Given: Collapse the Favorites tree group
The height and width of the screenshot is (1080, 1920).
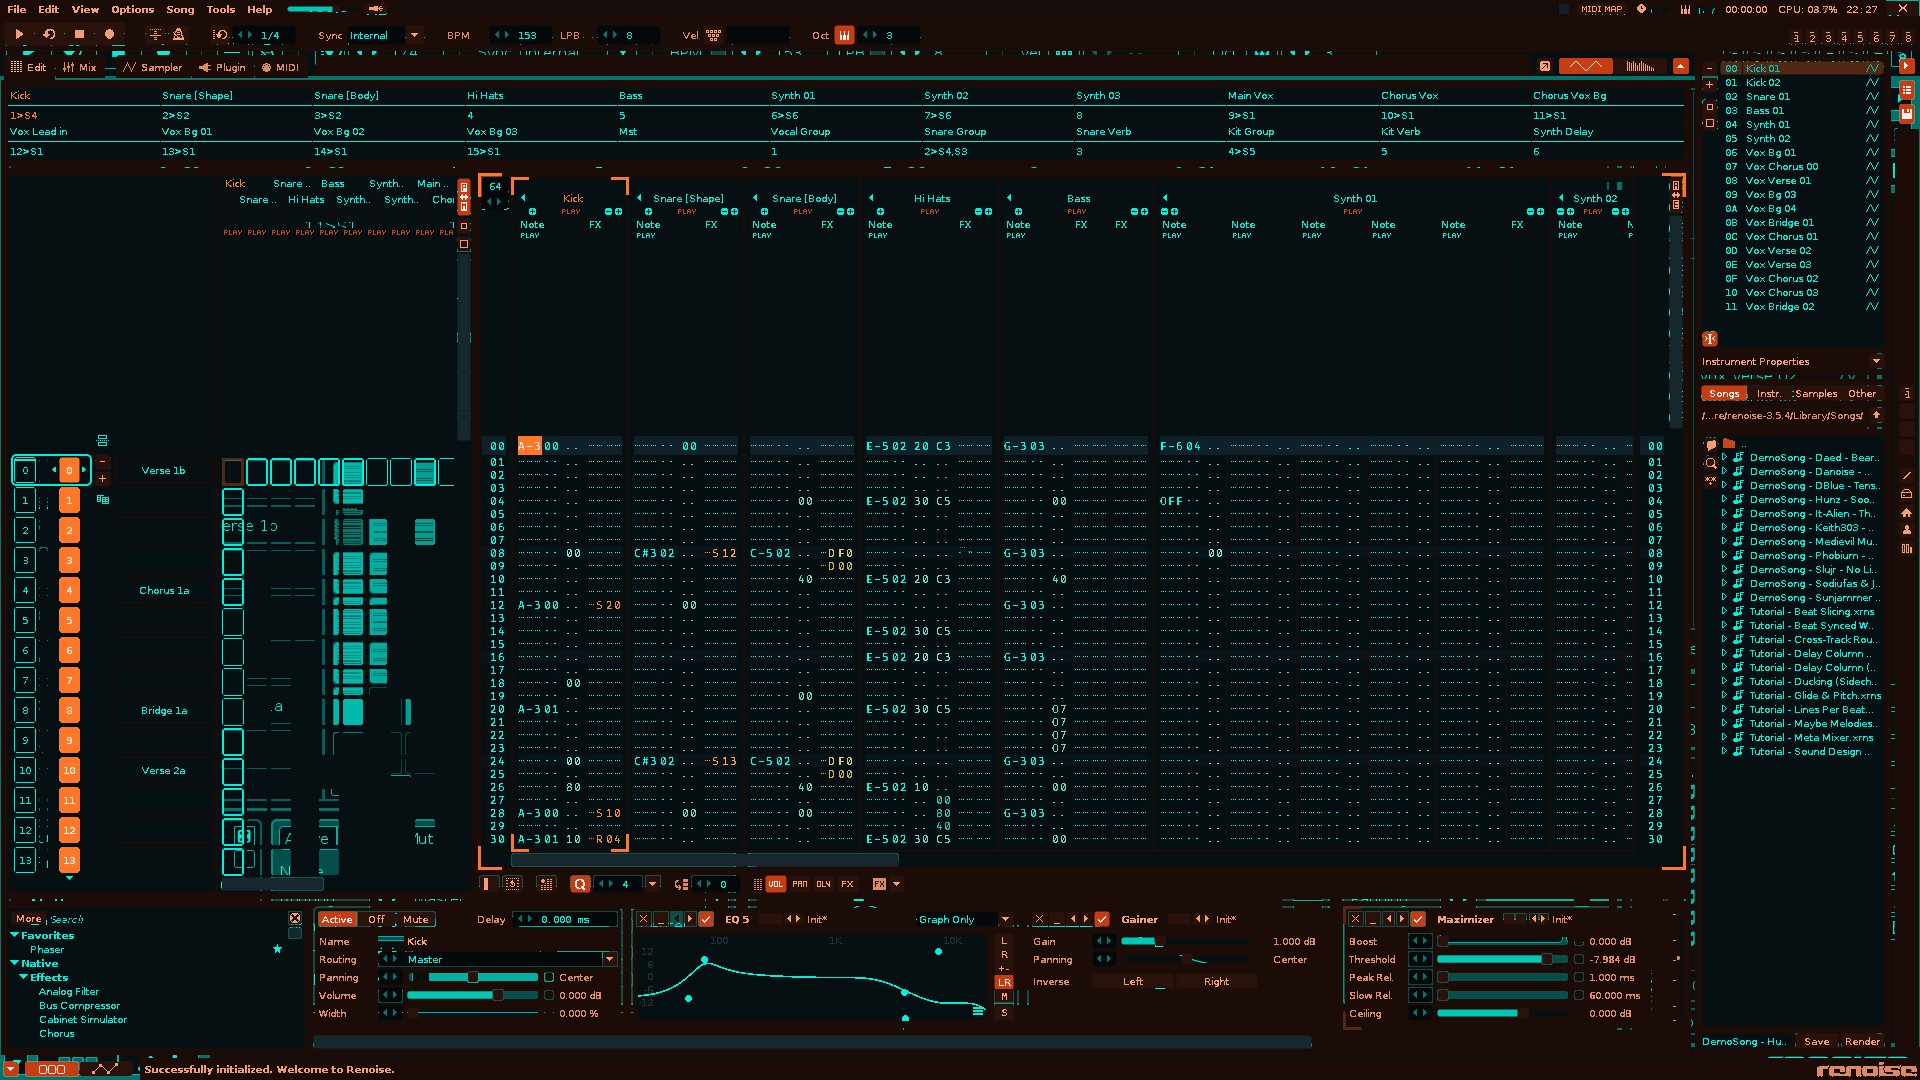Looking at the screenshot, I should click(15, 936).
